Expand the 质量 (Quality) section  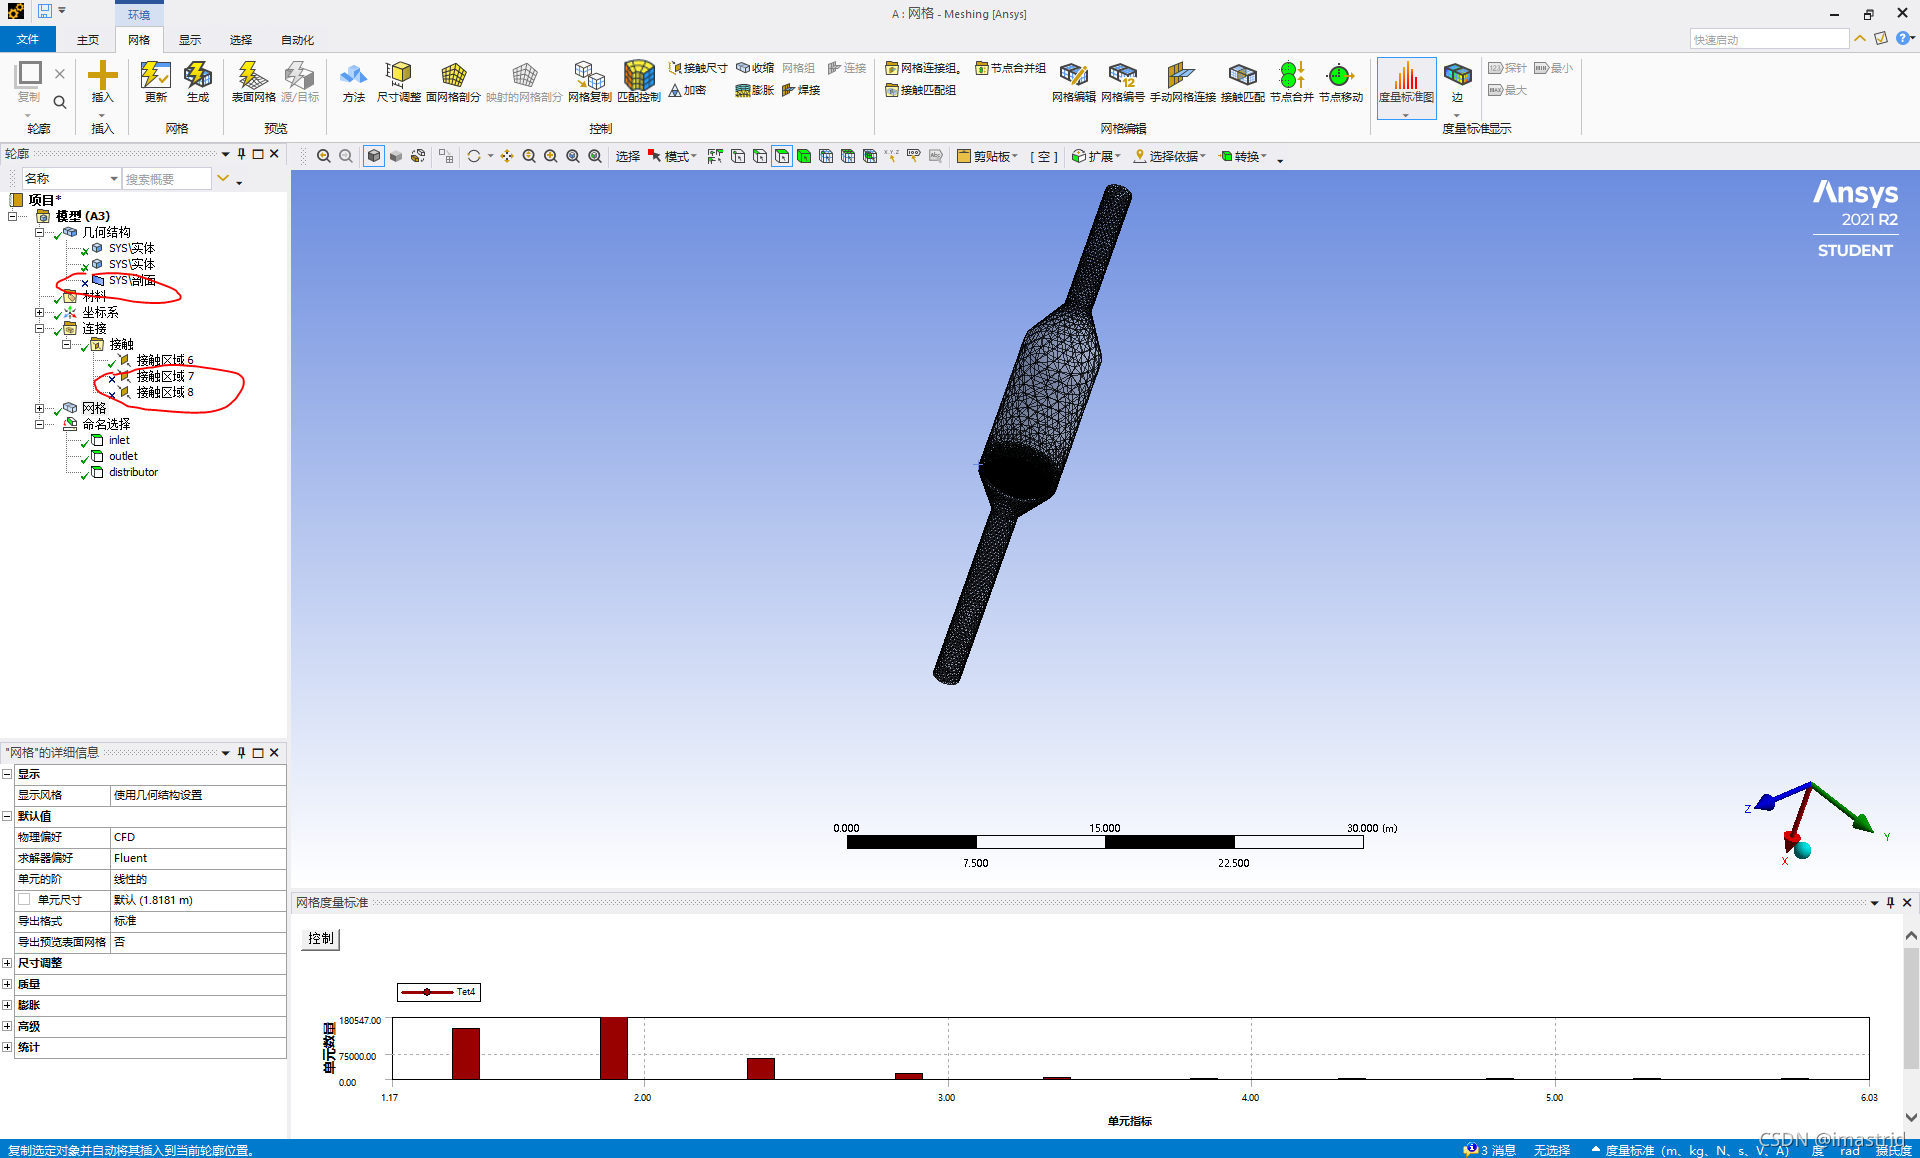tap(7, 984)
